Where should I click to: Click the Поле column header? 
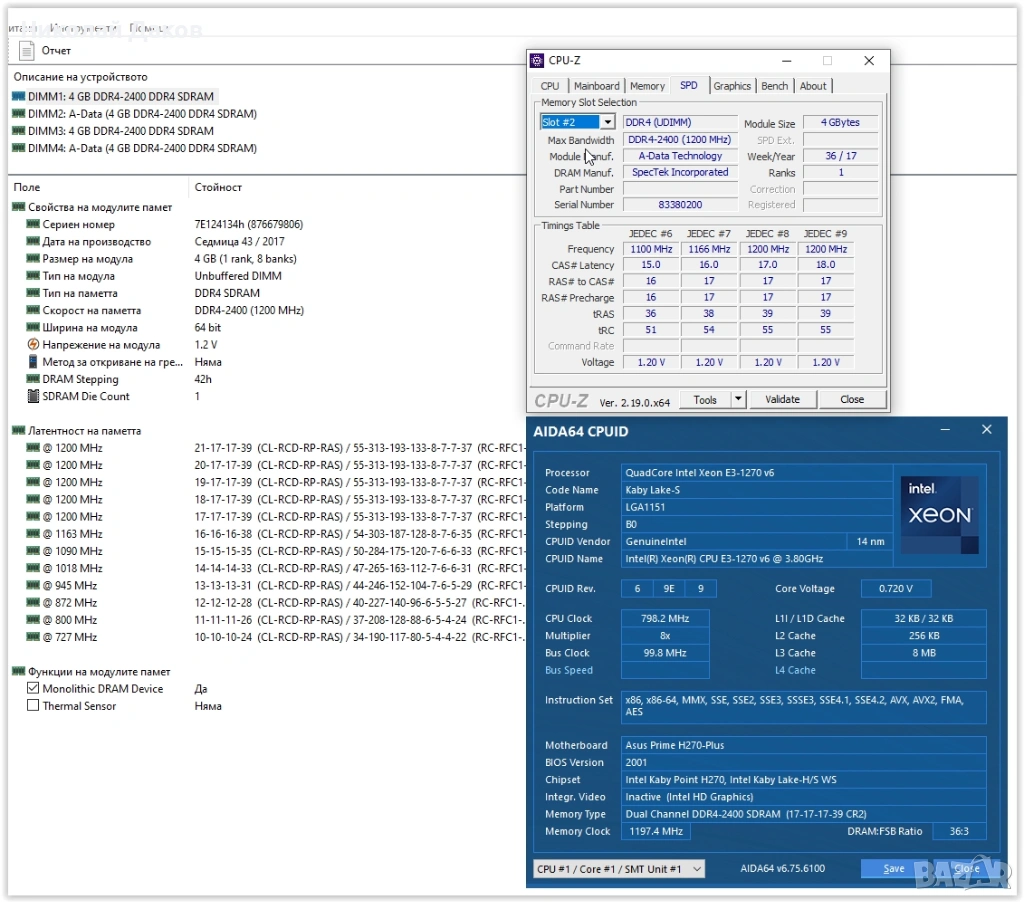pyautogui.click(x=27, y=187)
